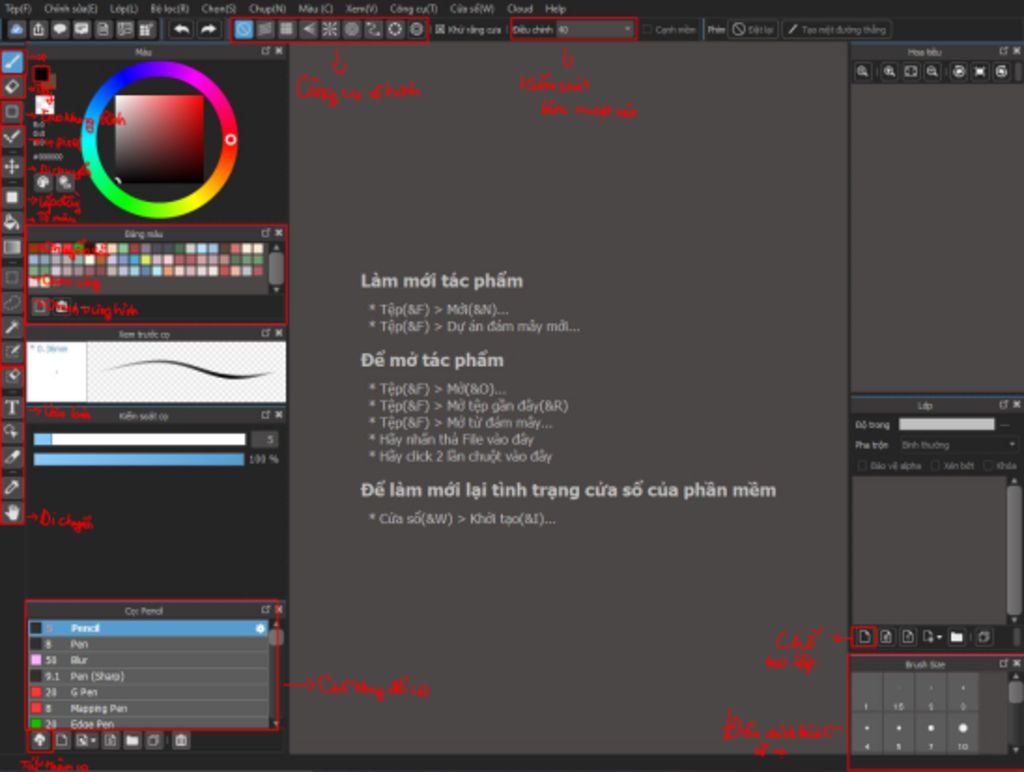Duplicate layer icon in Lớp panel
The image size is (1024, 772).
click(984, 636)
